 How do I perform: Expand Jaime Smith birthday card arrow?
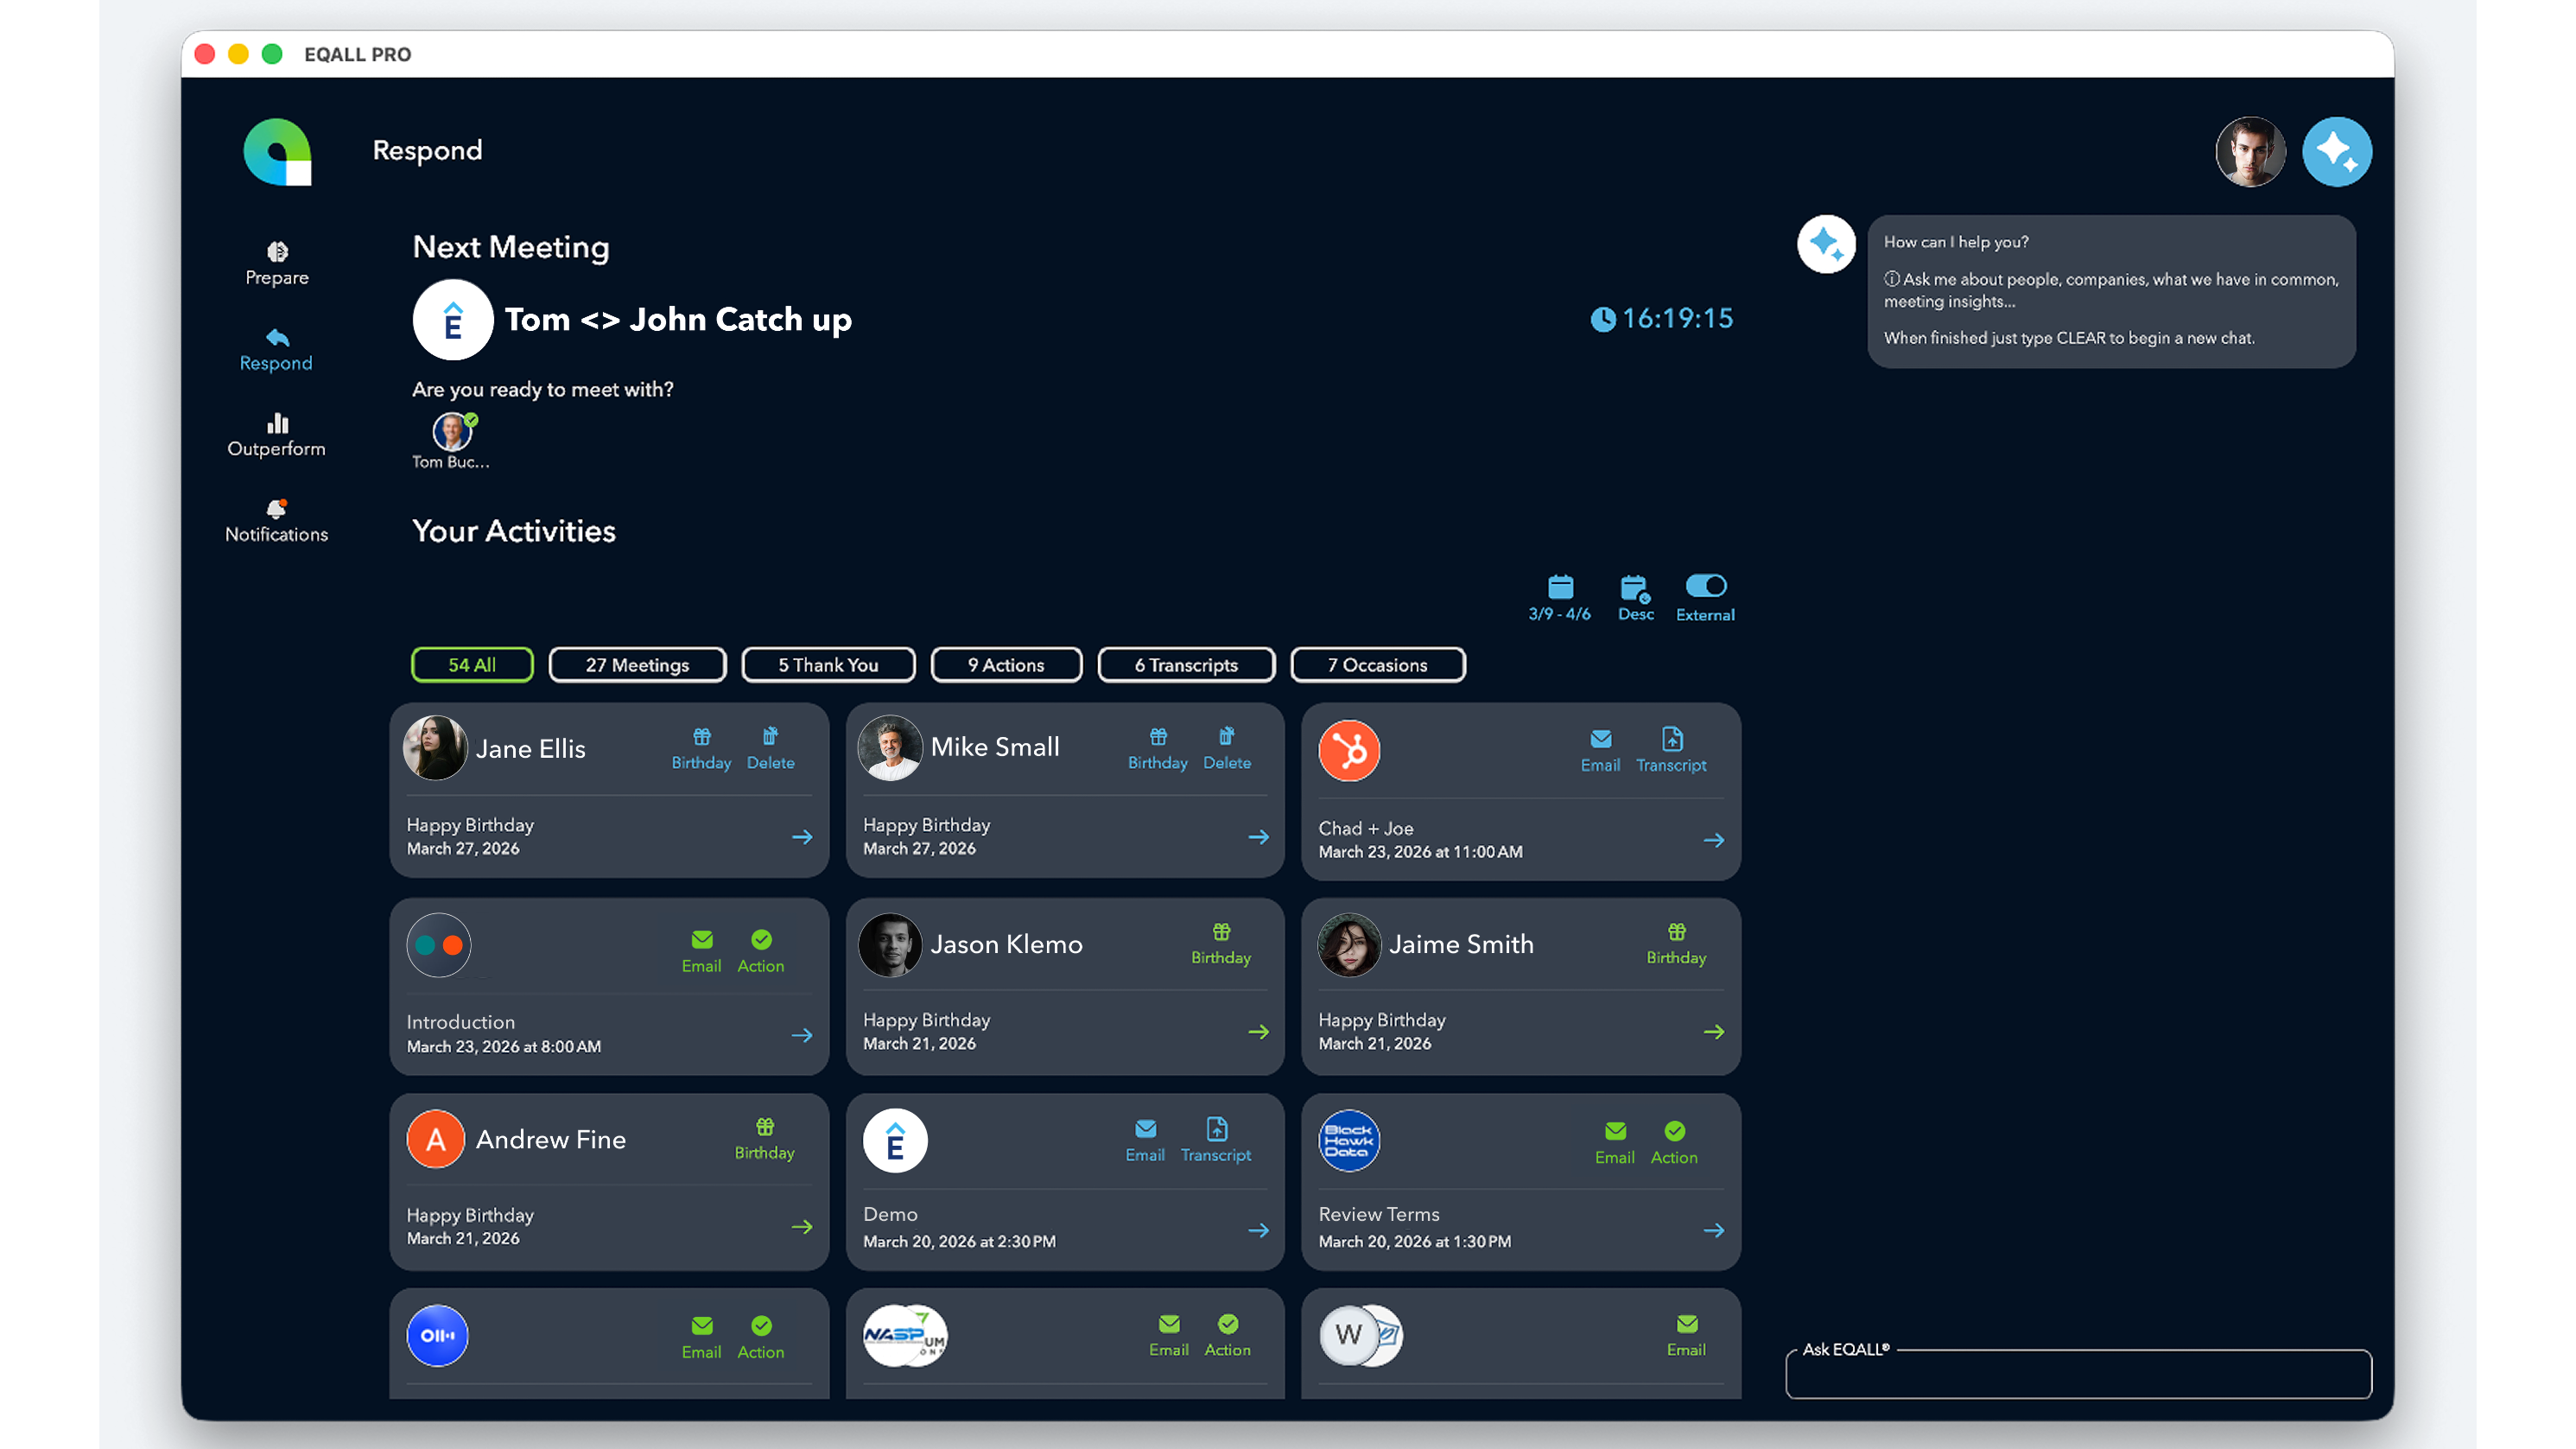[x=1713, y=1032]
